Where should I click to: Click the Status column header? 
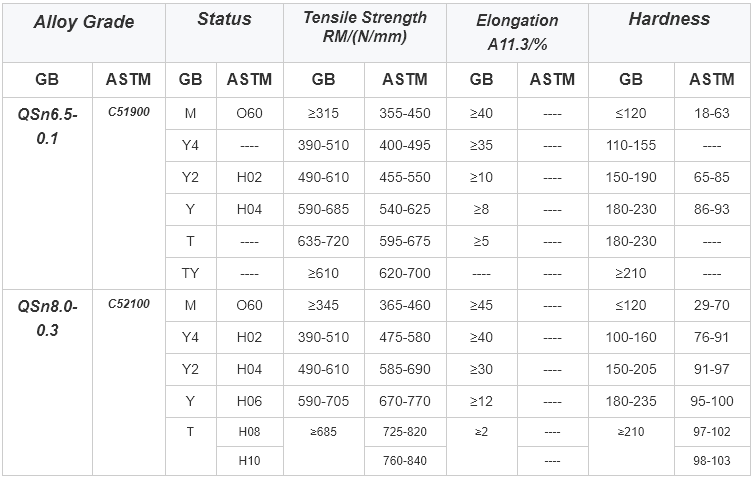(x=224, y=33)
